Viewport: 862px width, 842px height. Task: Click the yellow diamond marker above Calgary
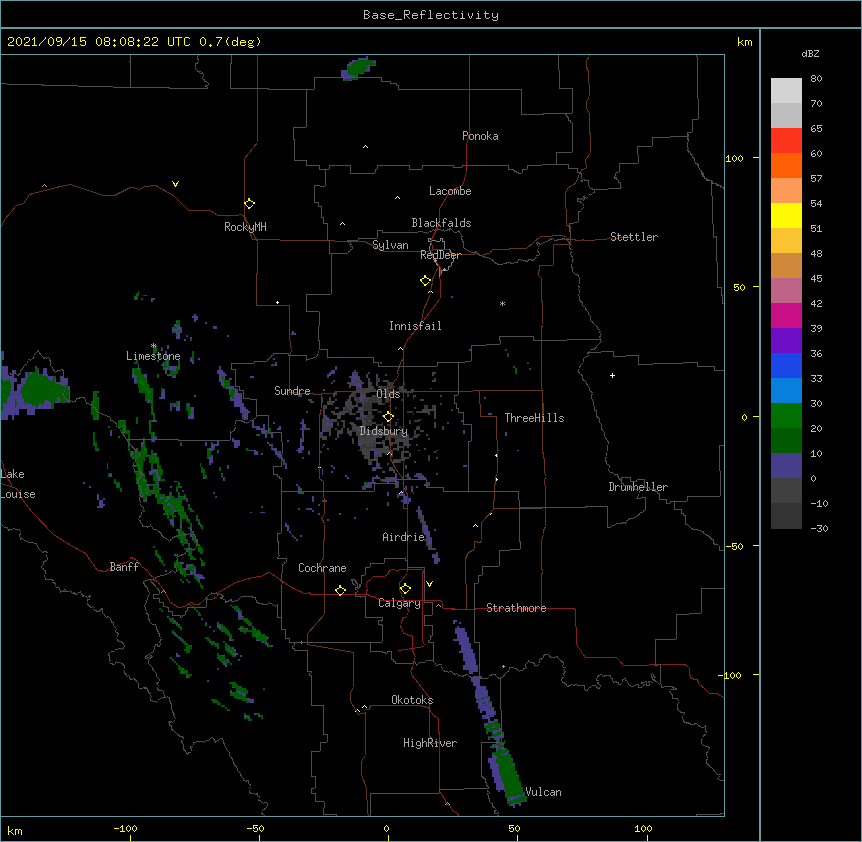click(x=405, y=589)
